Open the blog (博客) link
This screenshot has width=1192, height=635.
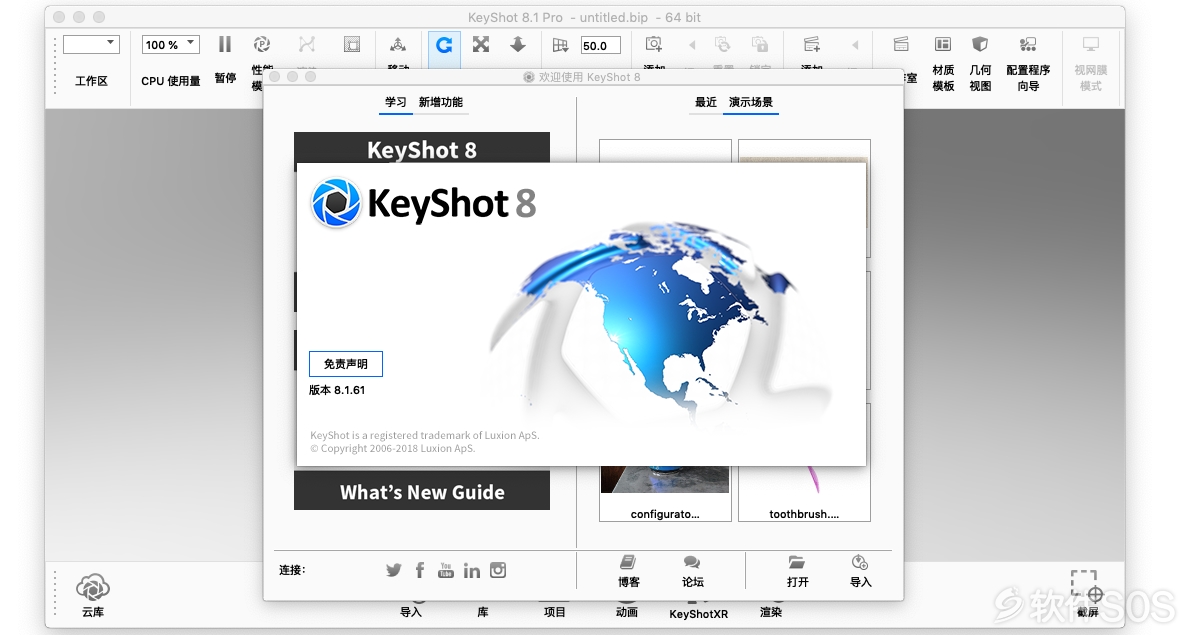629,571
